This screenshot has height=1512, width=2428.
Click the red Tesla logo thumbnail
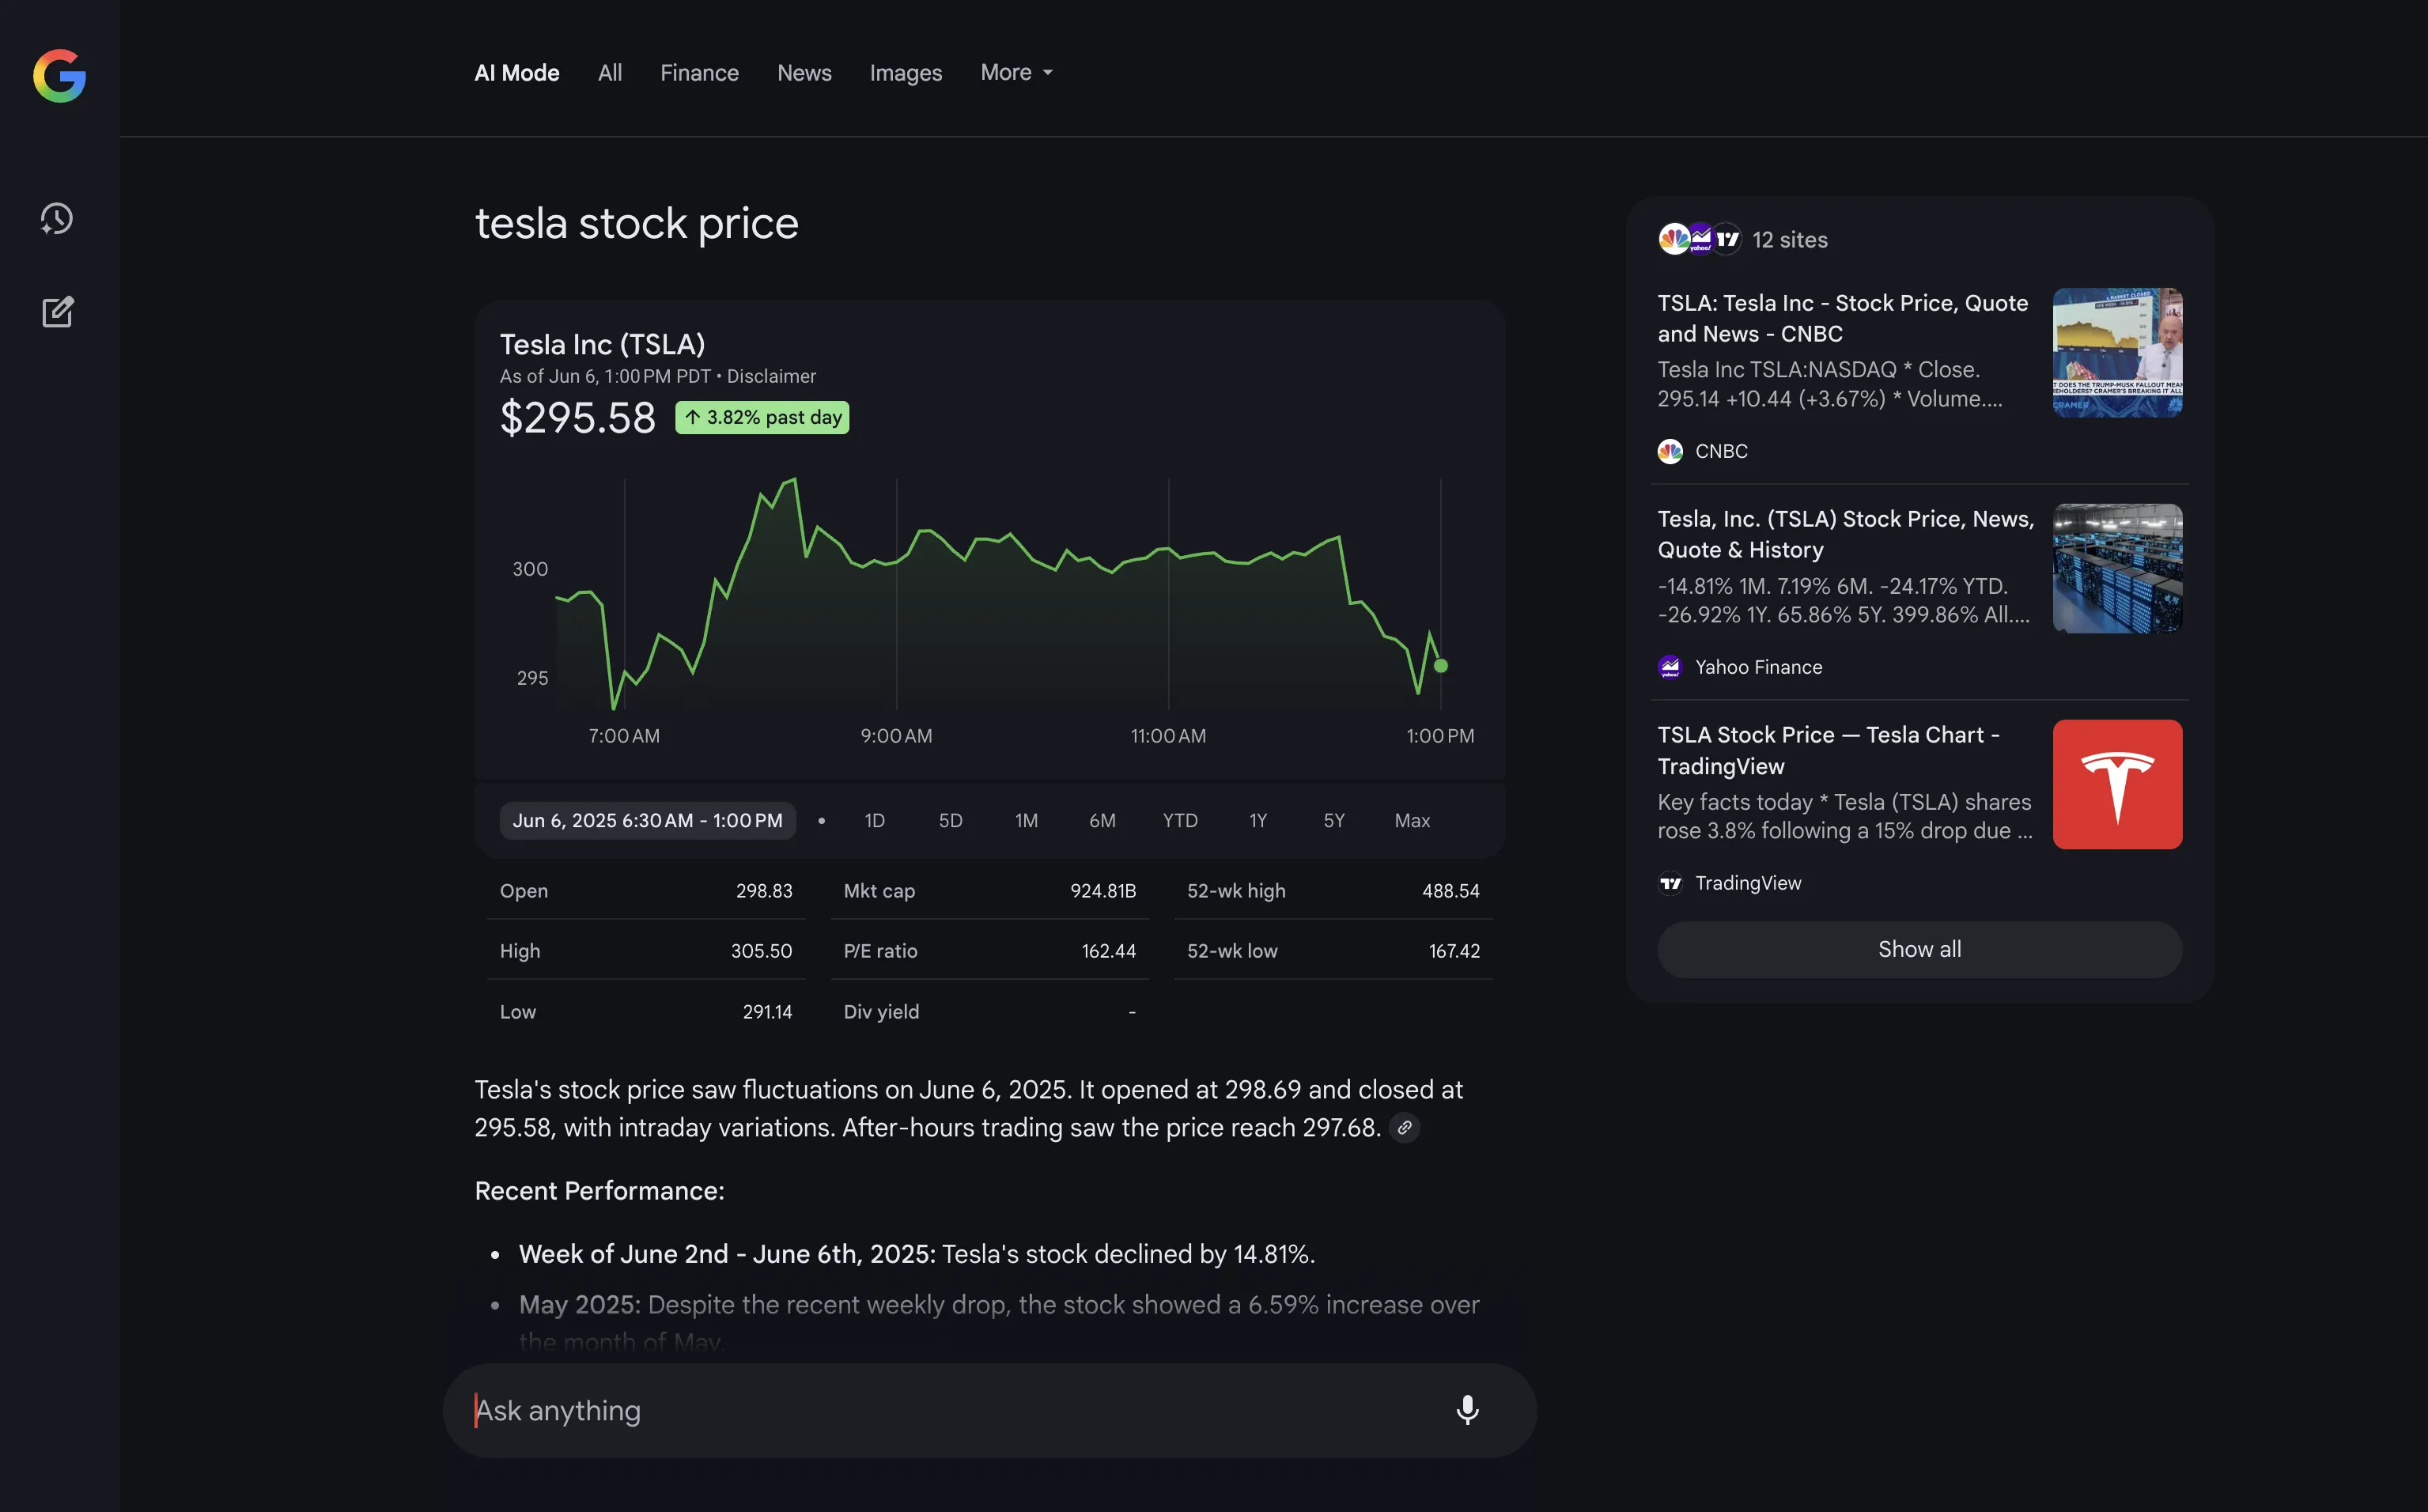coord(2117,784)
